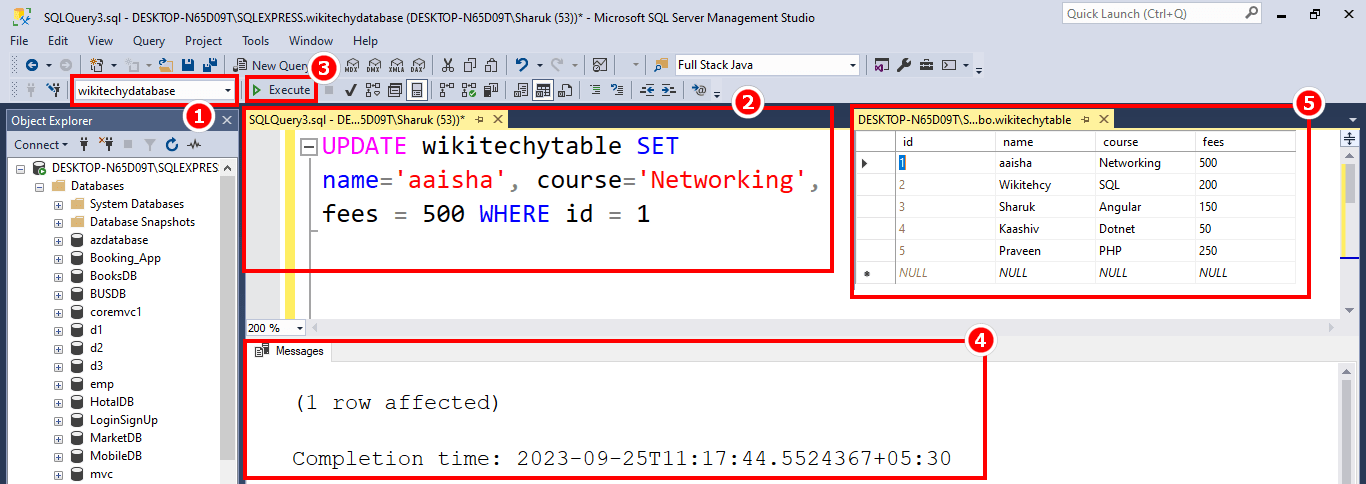
Task: Click the Decrease Indent icon
Action: (x=646, y=90)
